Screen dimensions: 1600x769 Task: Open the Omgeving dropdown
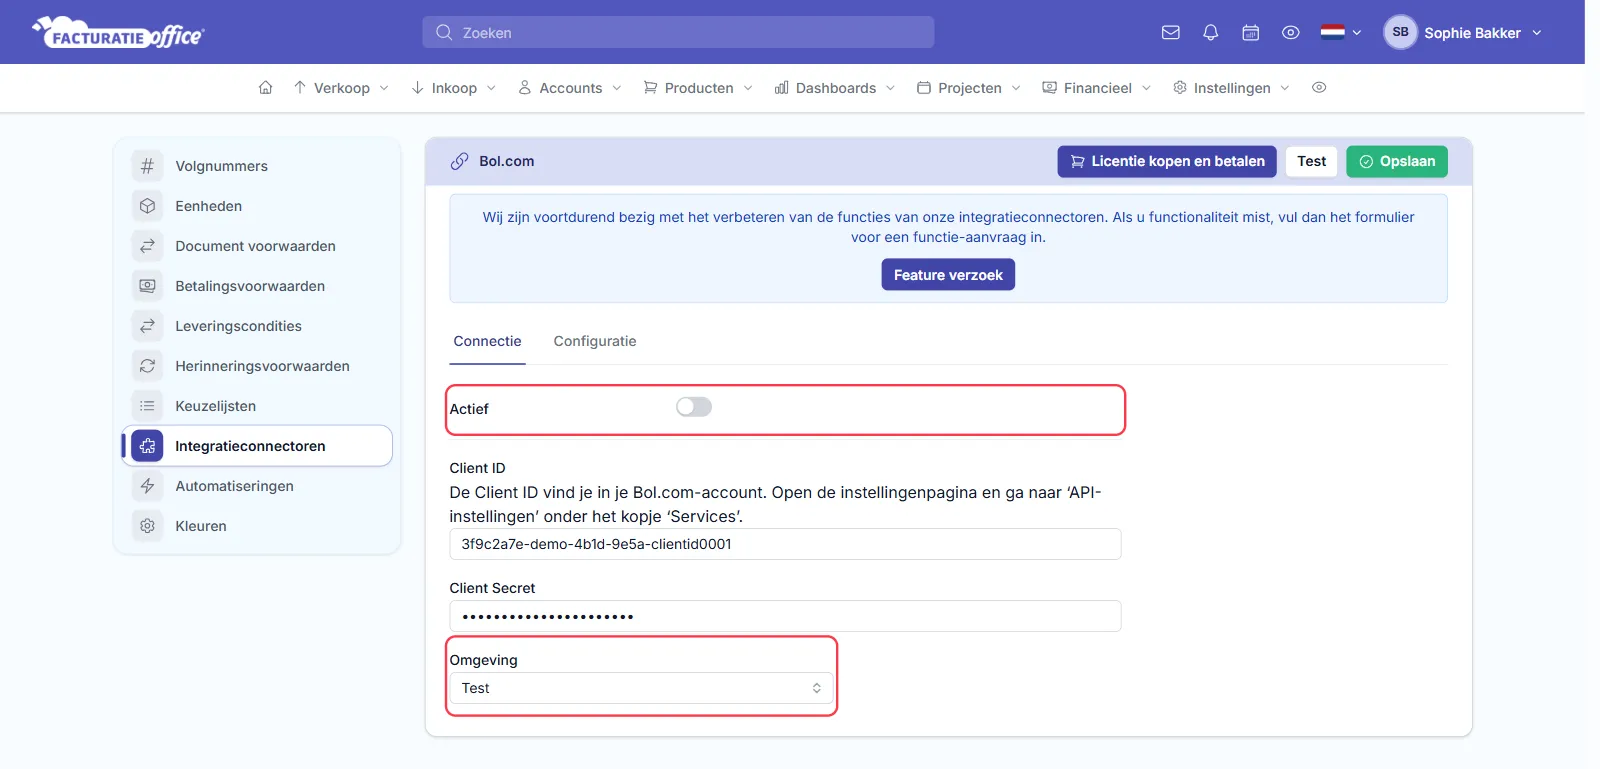641,688
